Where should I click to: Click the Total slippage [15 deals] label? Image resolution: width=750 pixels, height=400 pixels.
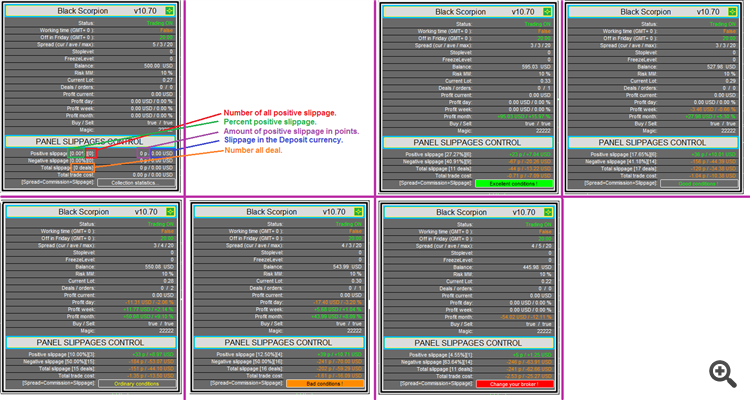coord(66,369)
